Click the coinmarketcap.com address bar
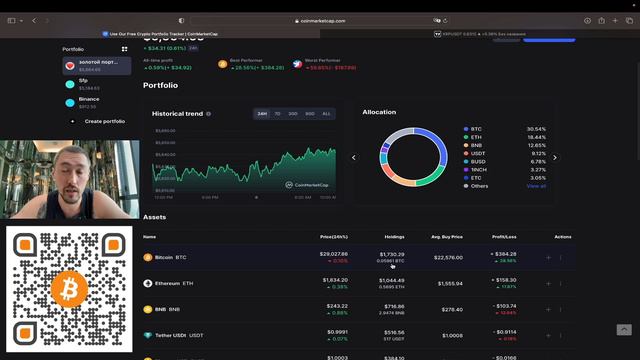The image size is (640, 360). (x=320, y=20)
